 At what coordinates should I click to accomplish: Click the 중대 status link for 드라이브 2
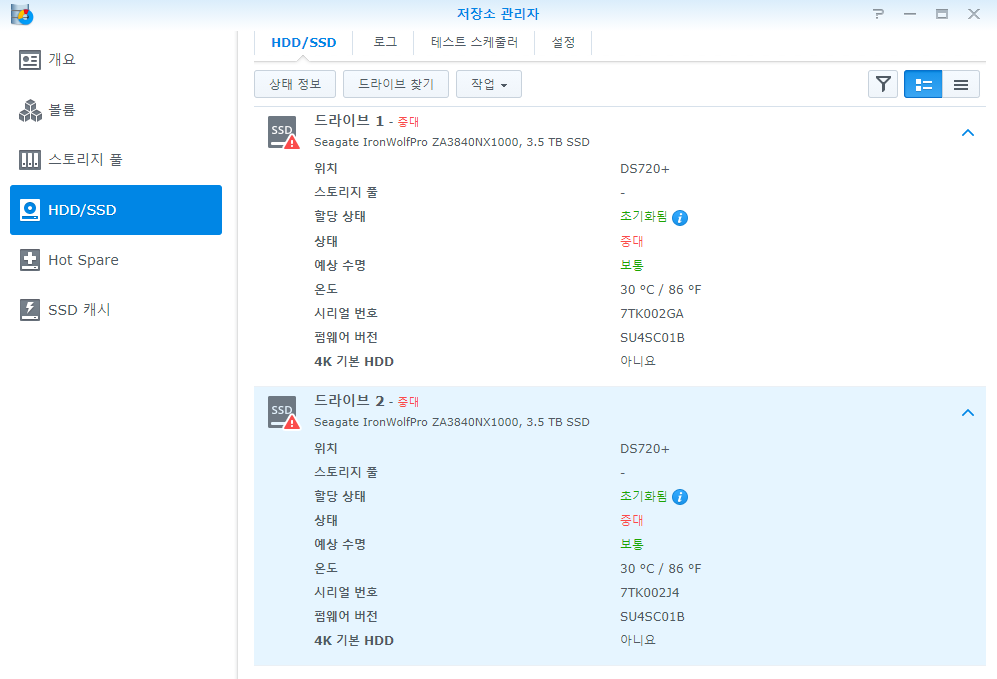[x=631, y=520]
